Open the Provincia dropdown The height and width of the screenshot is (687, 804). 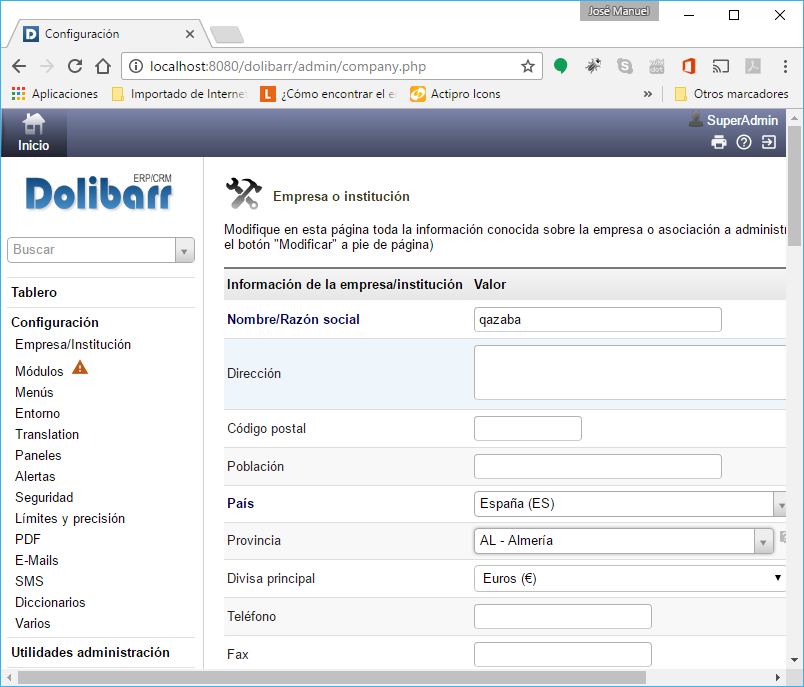763,541
